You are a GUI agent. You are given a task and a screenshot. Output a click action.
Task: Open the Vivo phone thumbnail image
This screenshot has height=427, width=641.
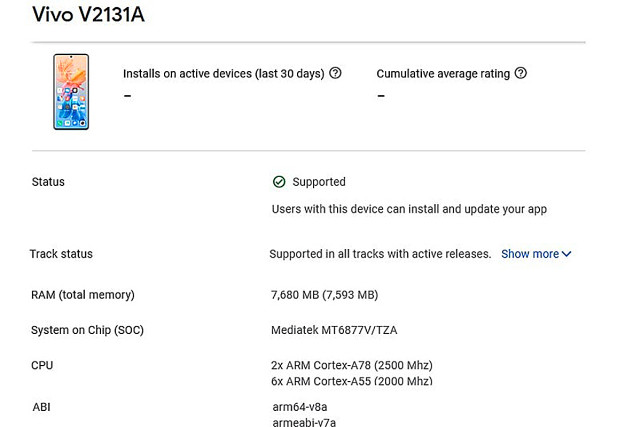(71, 92)
